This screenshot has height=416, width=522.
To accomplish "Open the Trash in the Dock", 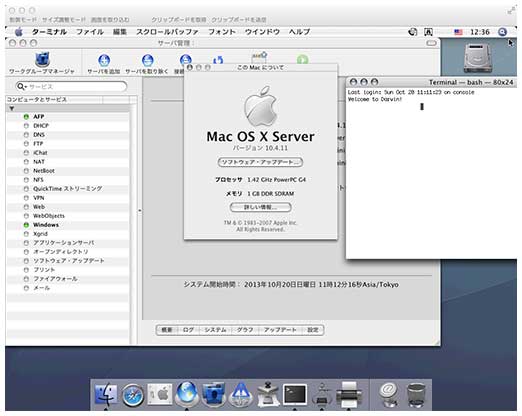I will click(x=416, y=395).
